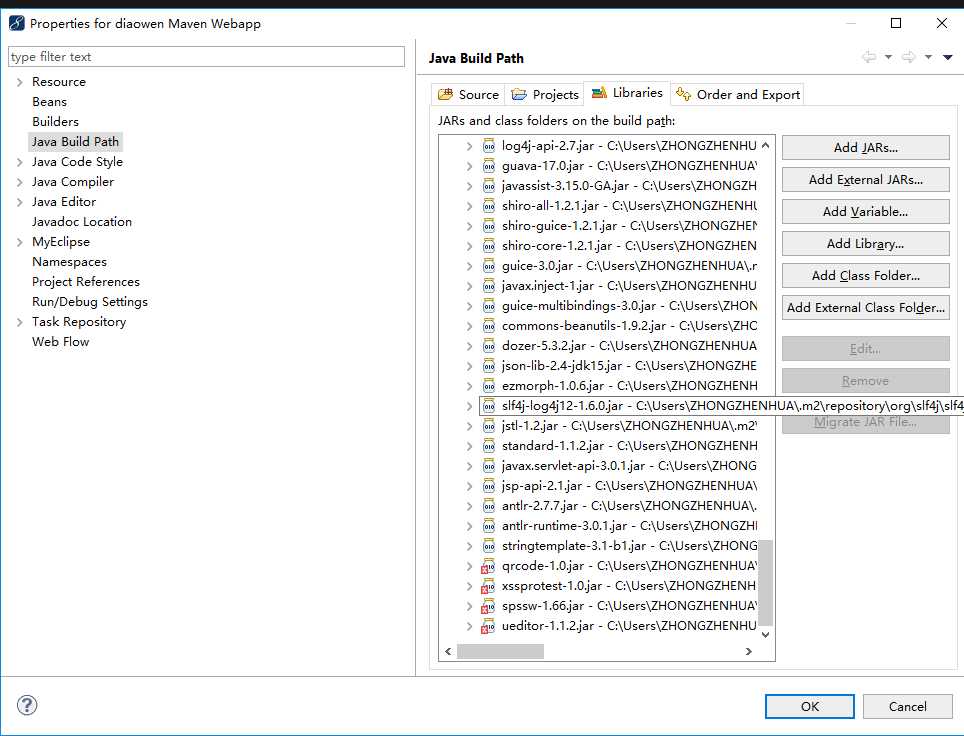The height and width of the screenshot is (736, 964).
Task: Expand the Java Compiler node
Action: pos(20,182)
